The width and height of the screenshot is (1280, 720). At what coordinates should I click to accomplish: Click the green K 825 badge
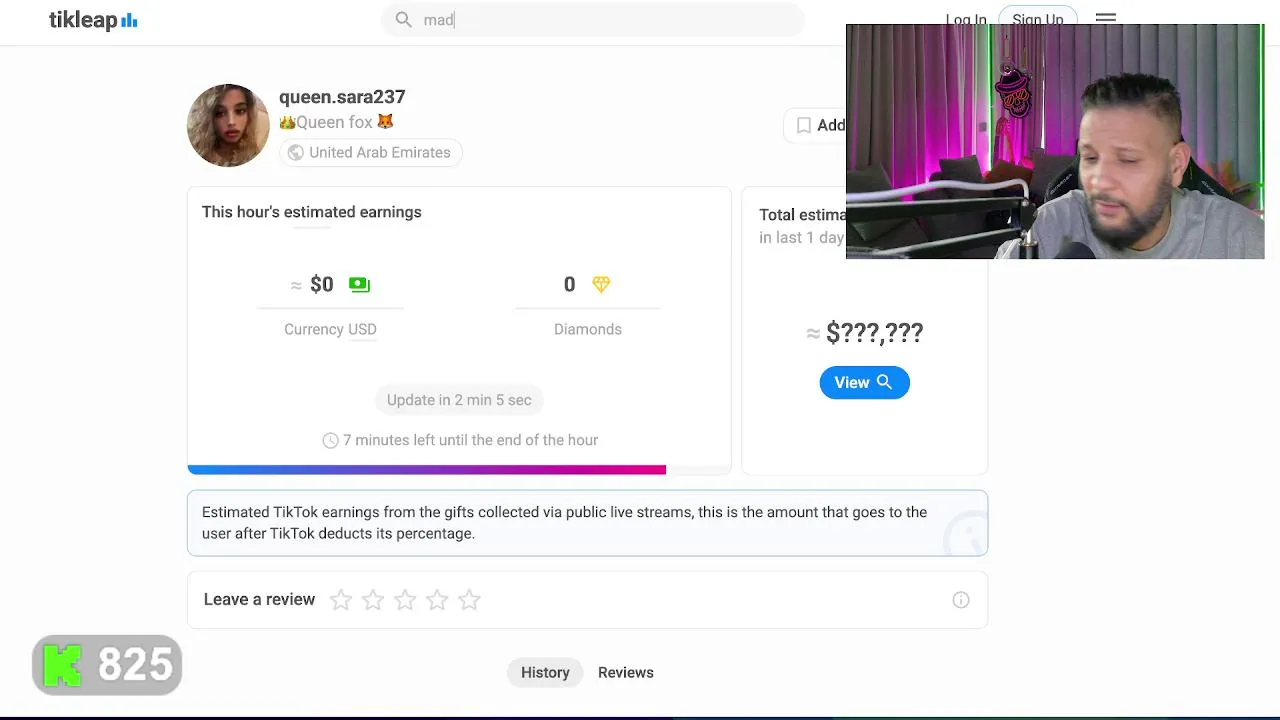107,665
